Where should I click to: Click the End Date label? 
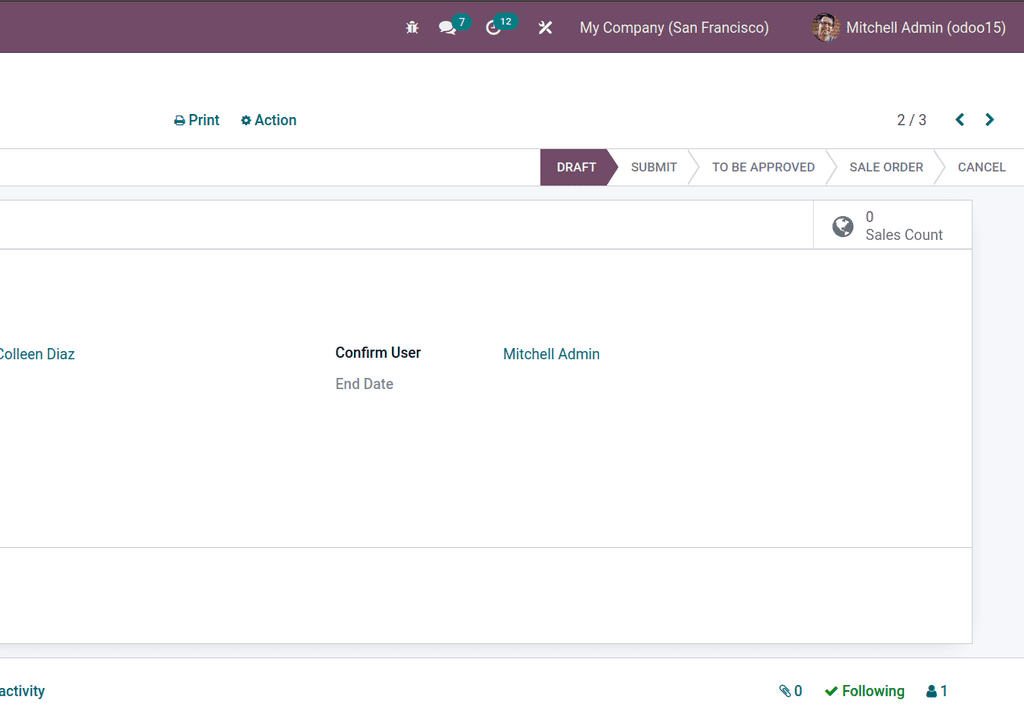click(x=364, y=384)
